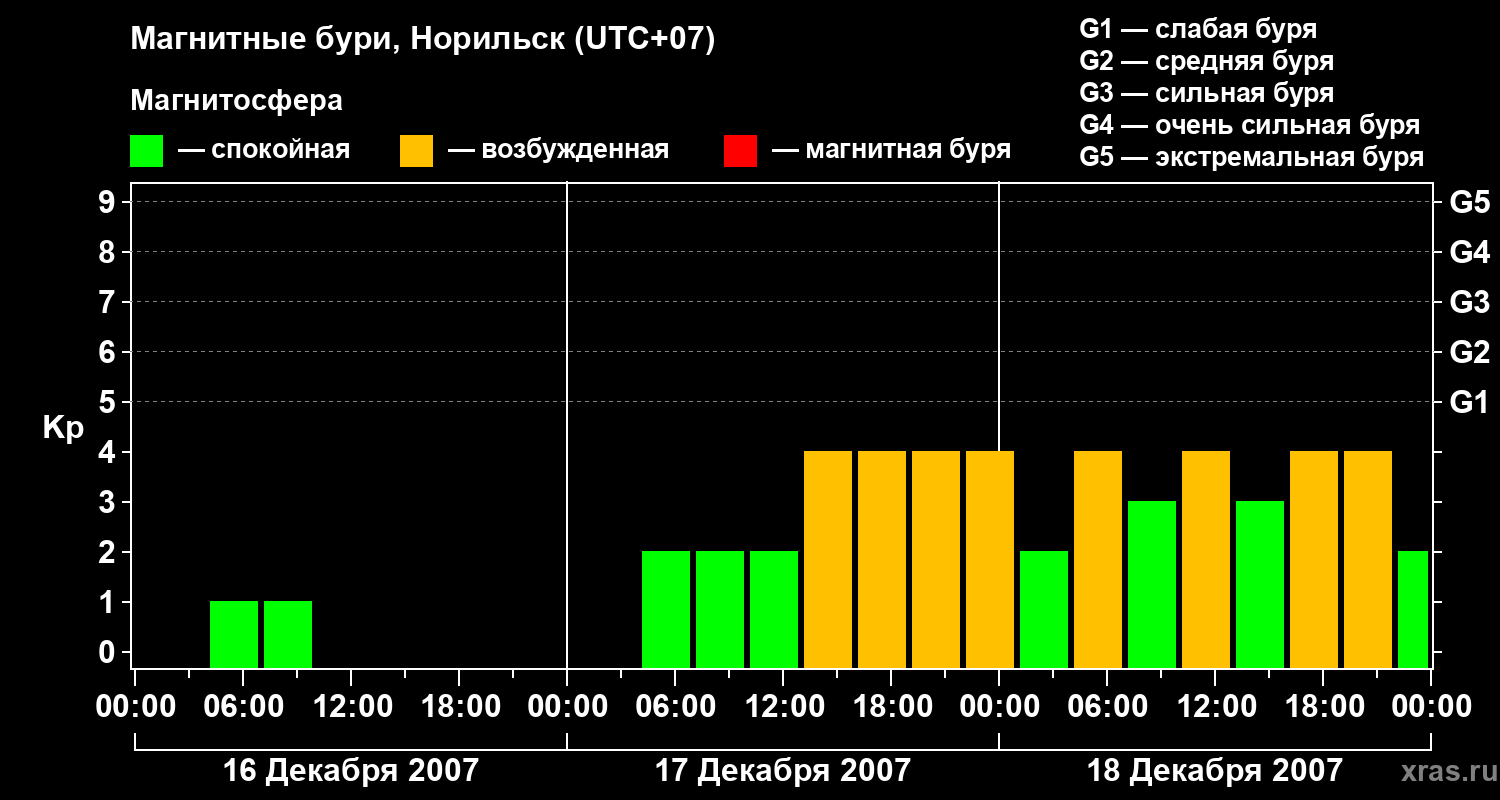Click the G1 label on the right axis
1500x800 pixels.
click(x=1470, y=402)
